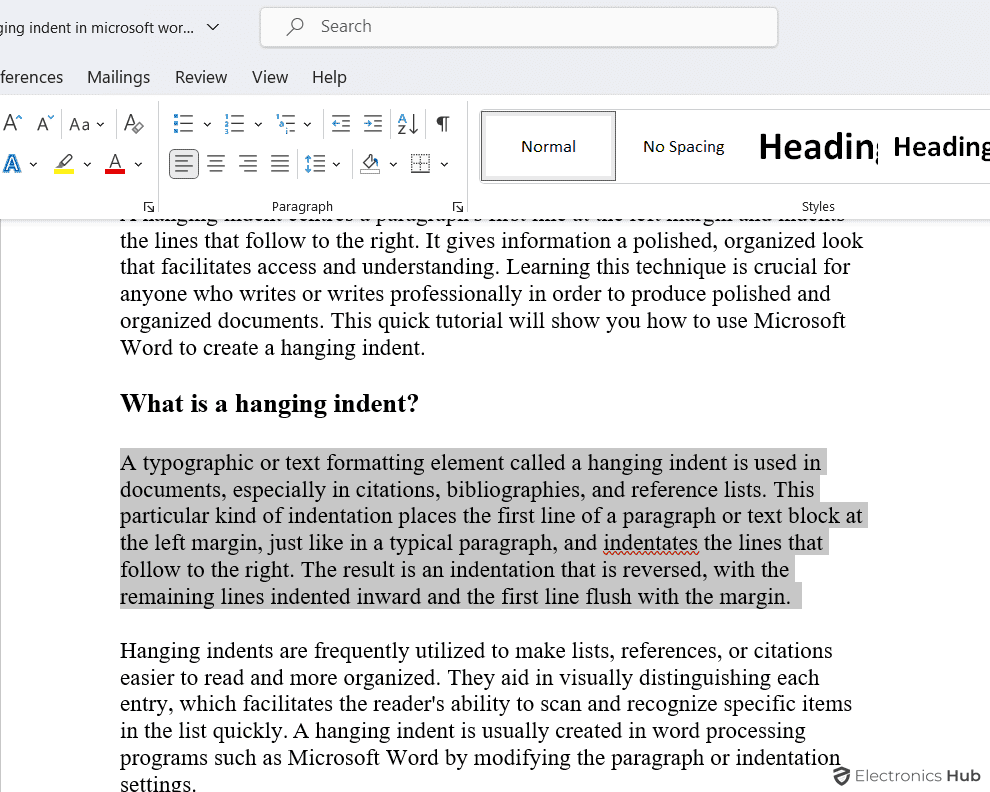
Task: Toggle Align Right formatting
Action: (247, 163)
